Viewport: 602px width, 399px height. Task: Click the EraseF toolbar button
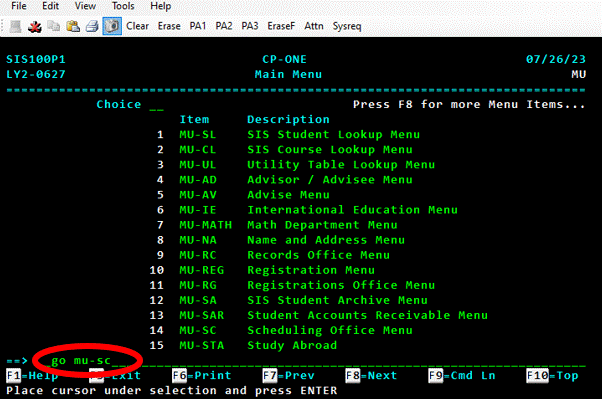tap(281, 26)
